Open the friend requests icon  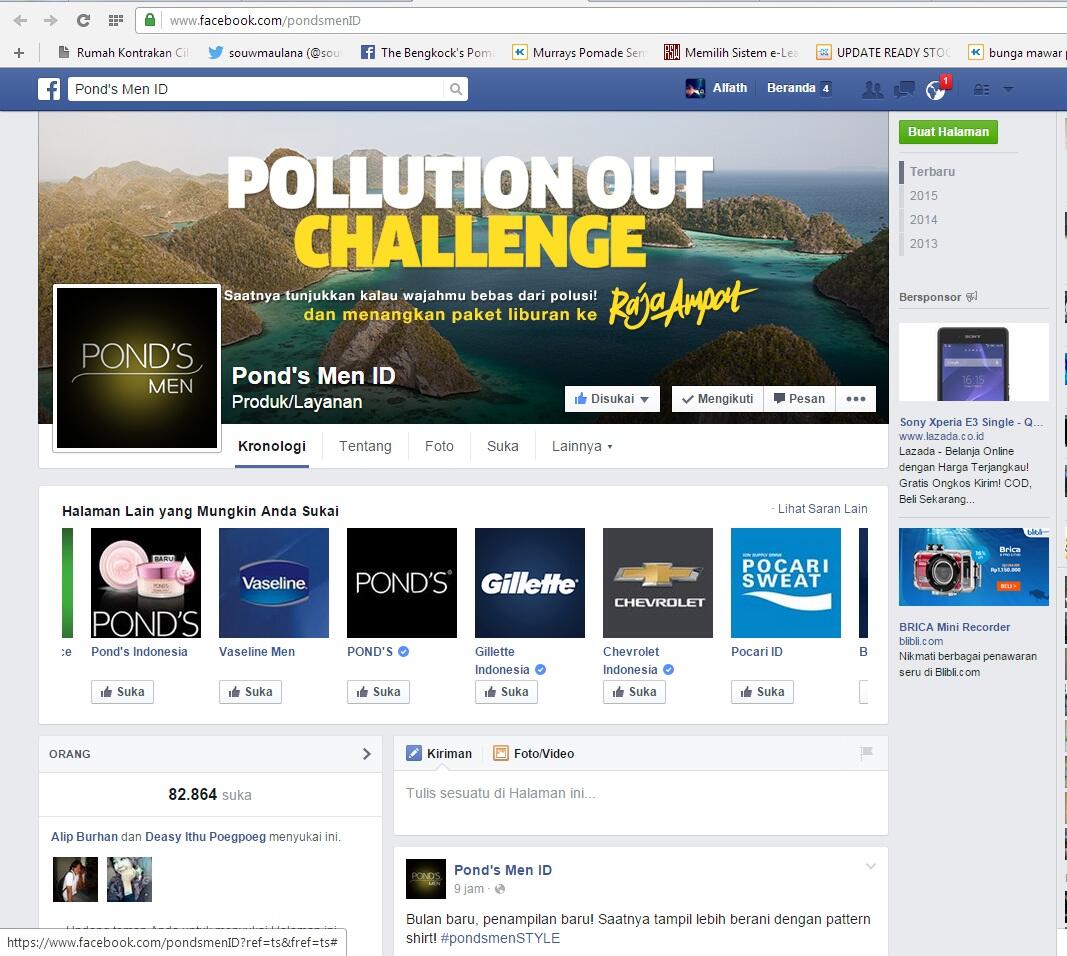coord(872,89)
